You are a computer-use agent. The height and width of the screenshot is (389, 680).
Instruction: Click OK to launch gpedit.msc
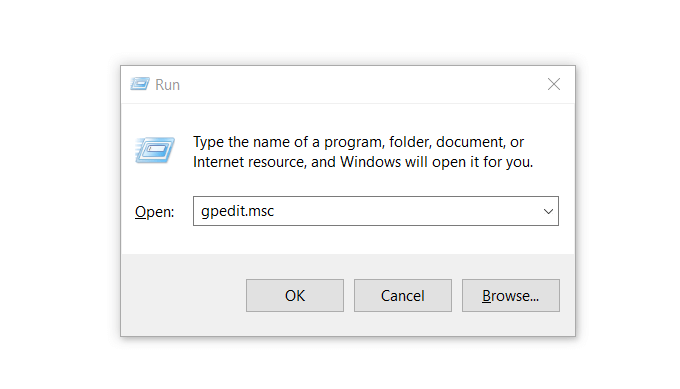(x=295, y=295)
